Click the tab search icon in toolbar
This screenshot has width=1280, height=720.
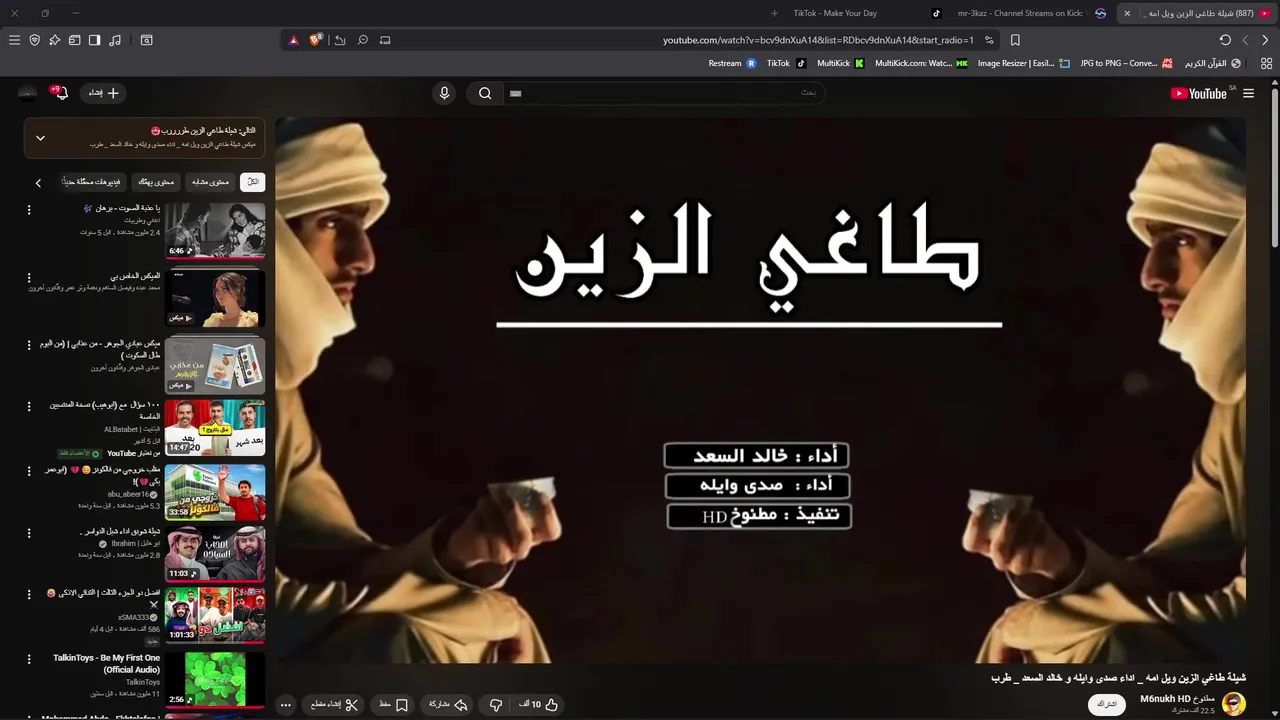pyautogui.click(x=147, y=40)
